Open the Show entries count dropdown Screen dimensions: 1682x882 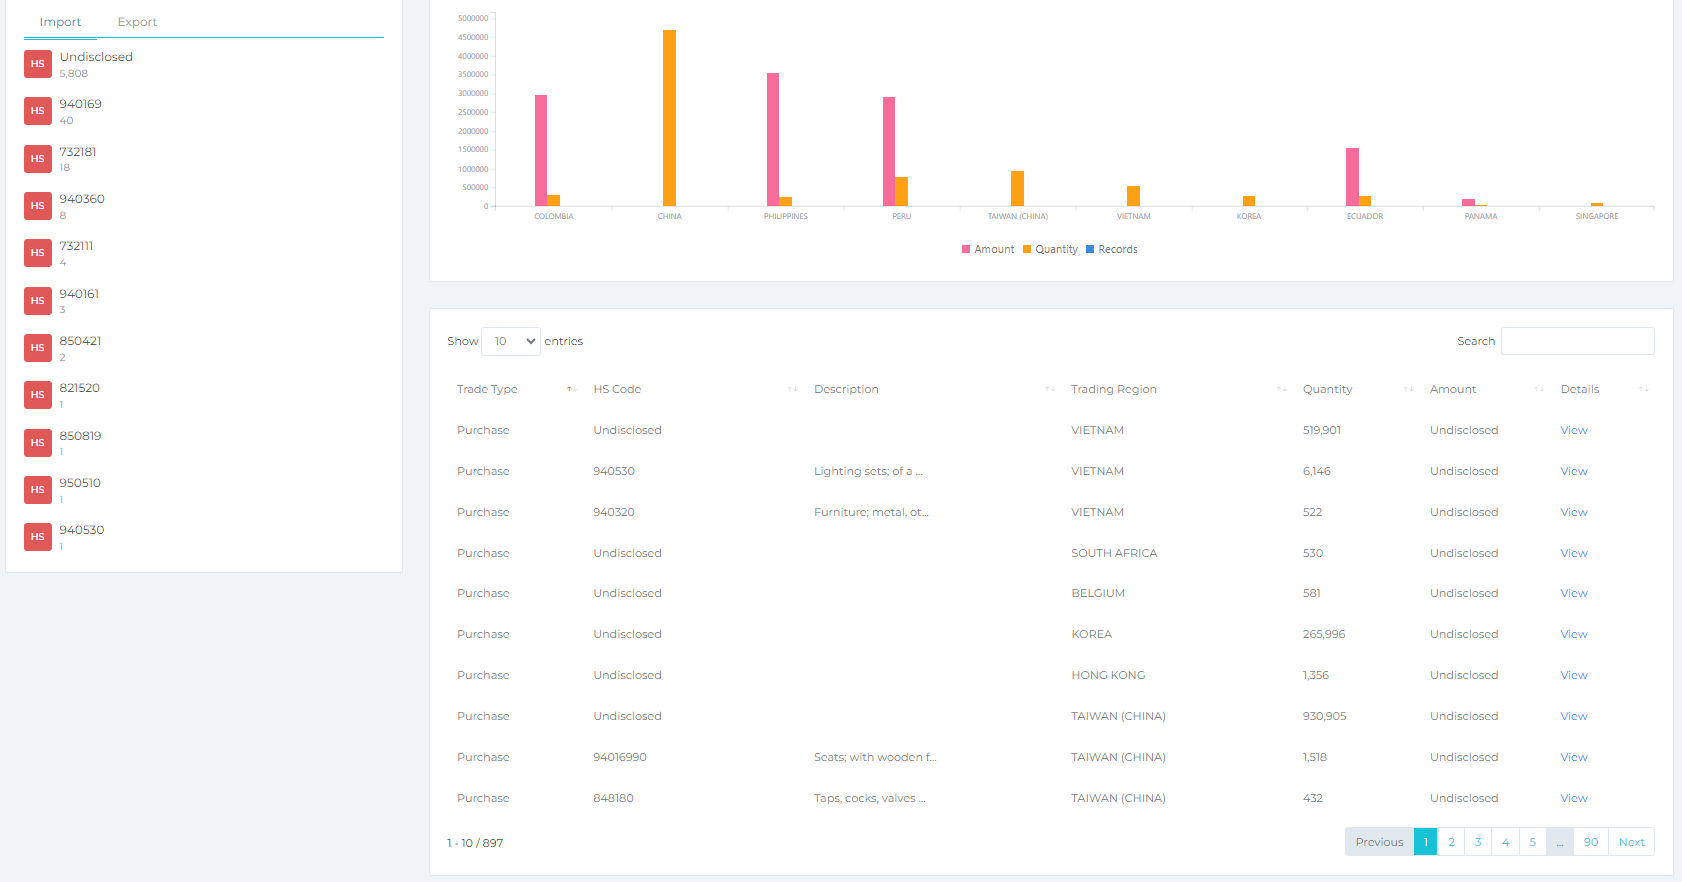pyautogui.click(x=511, y=341)
